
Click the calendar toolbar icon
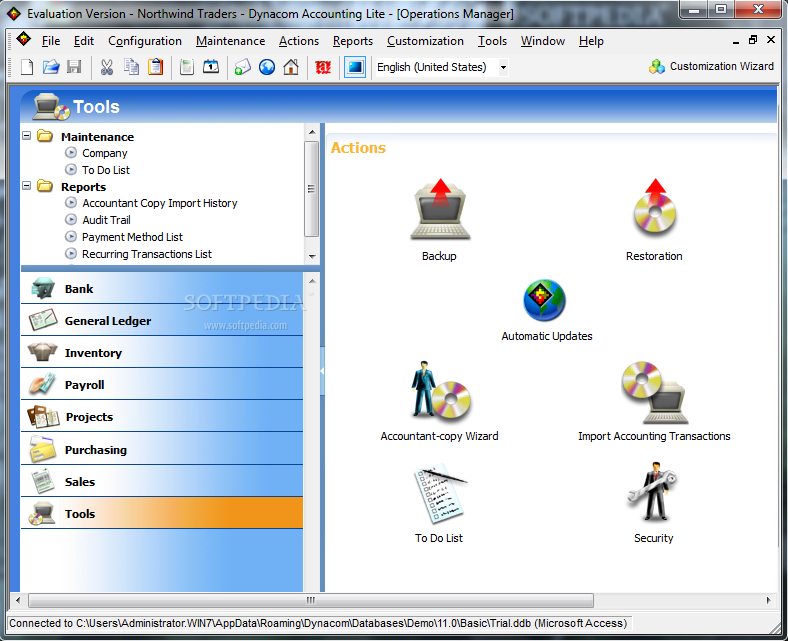tap(211, 67)
